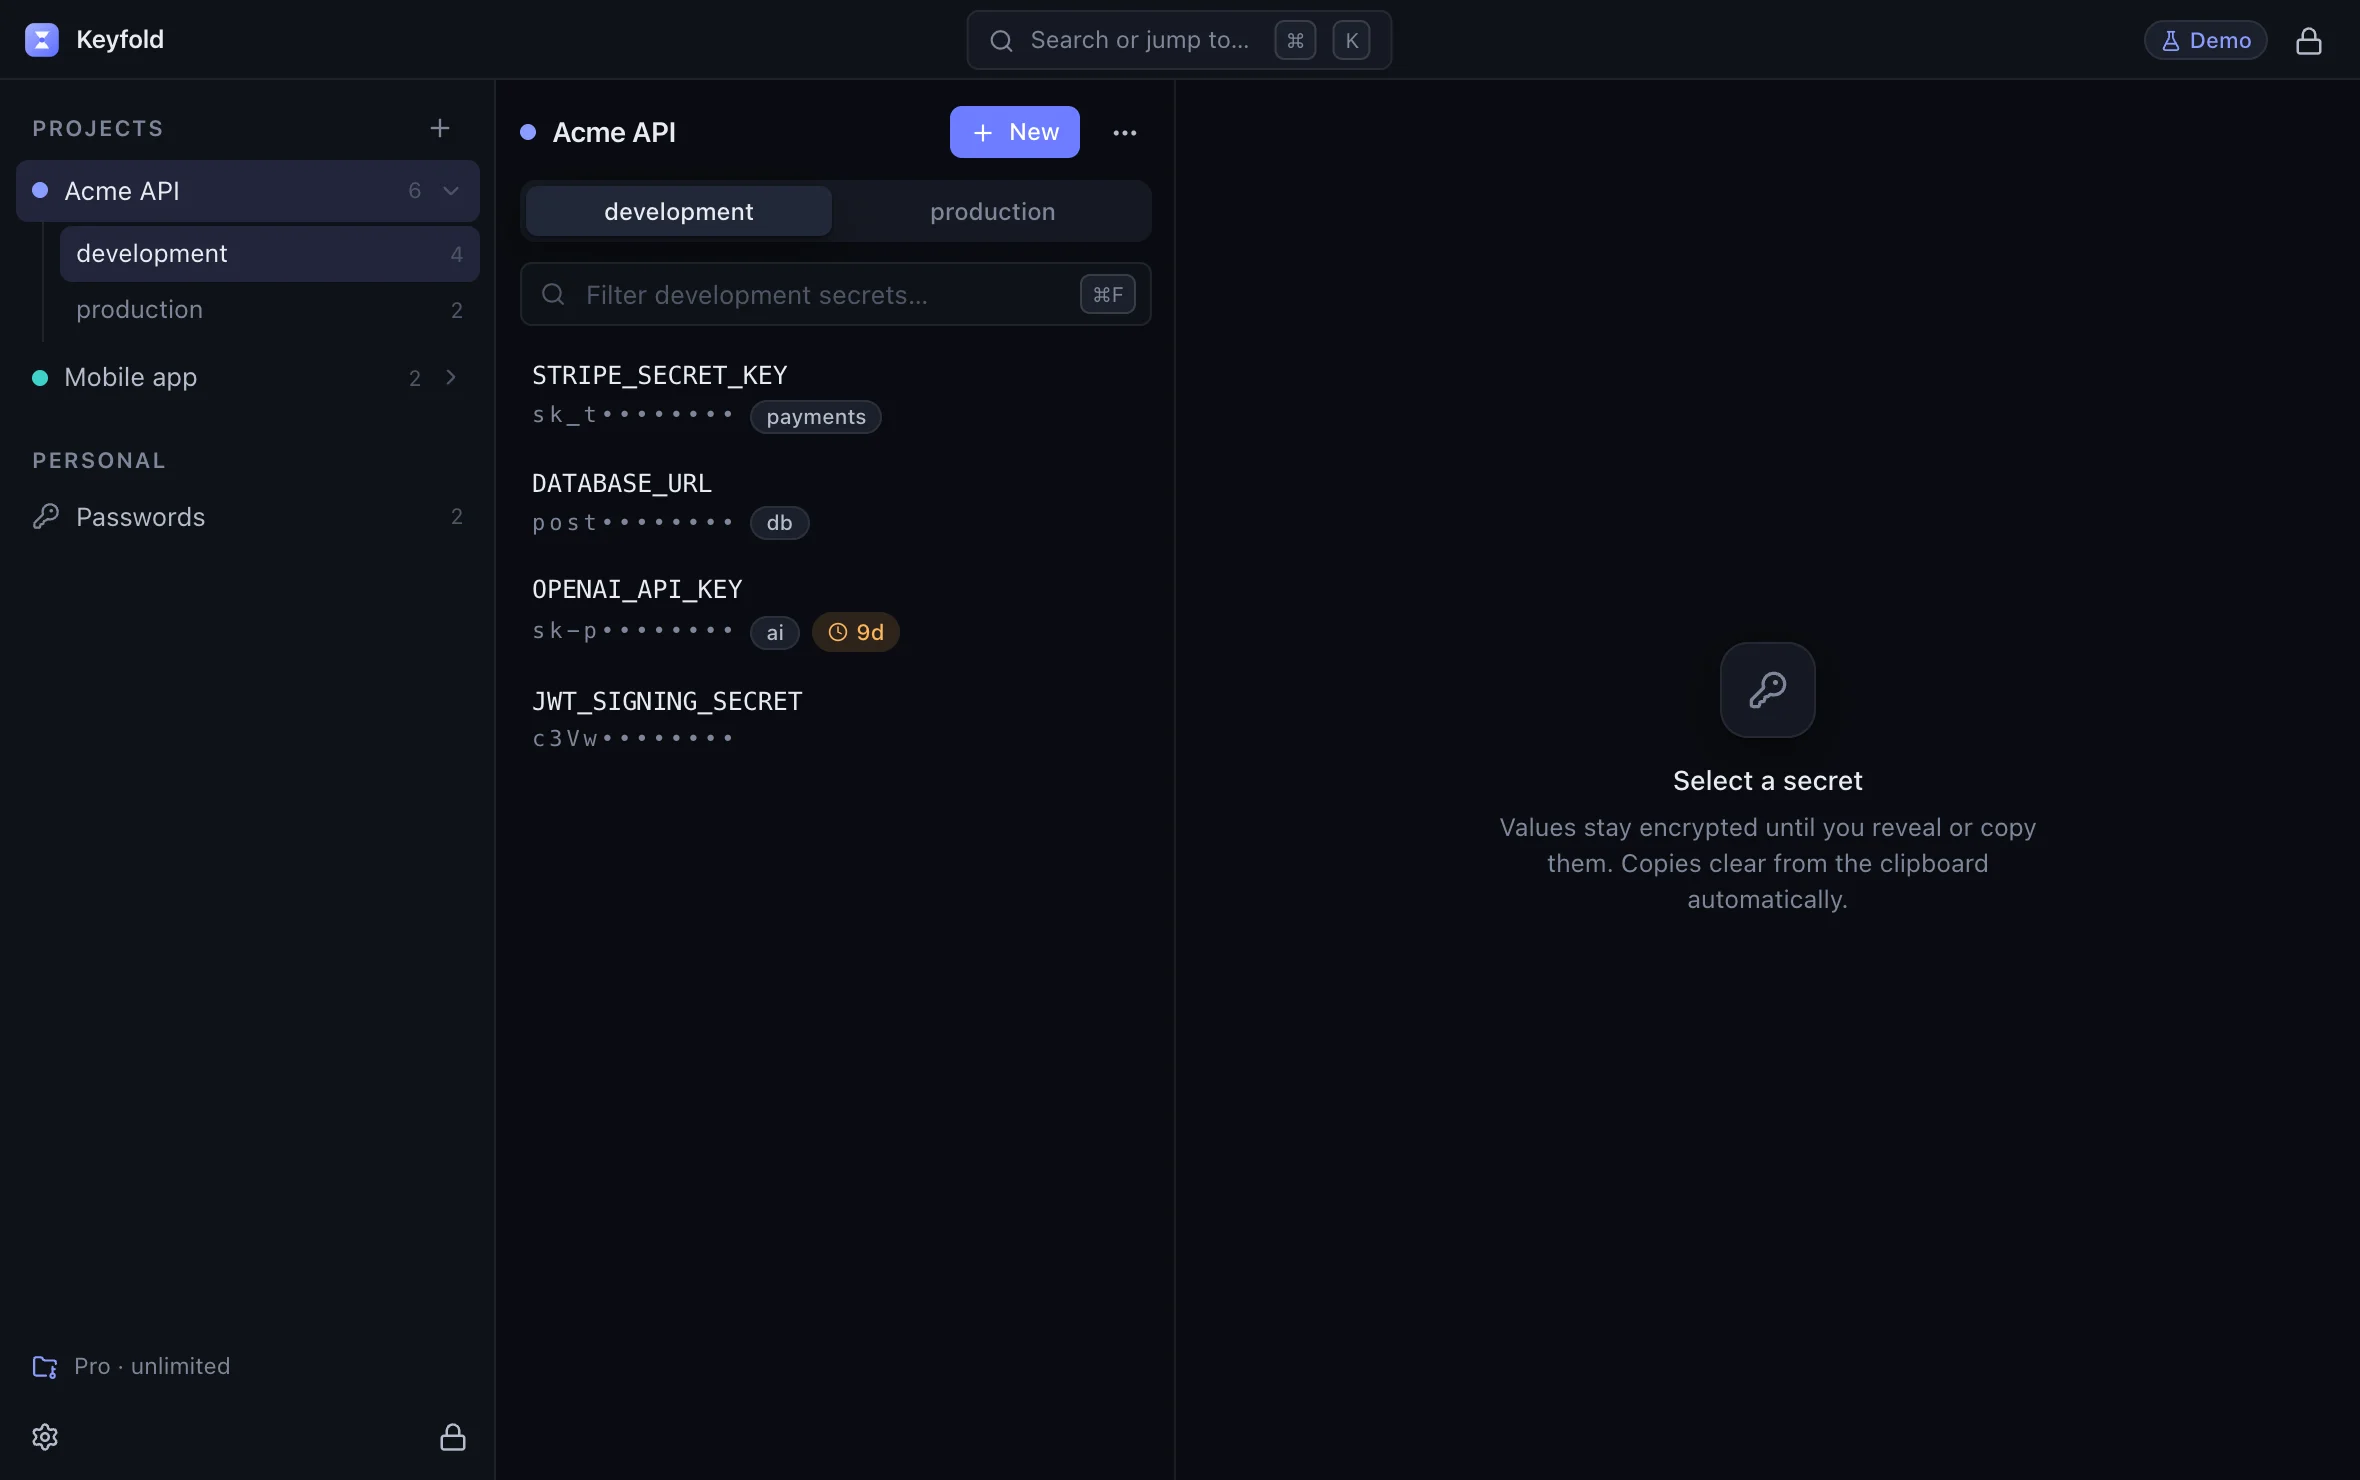Click the filter magnifier icon

(x=553, y=294)
